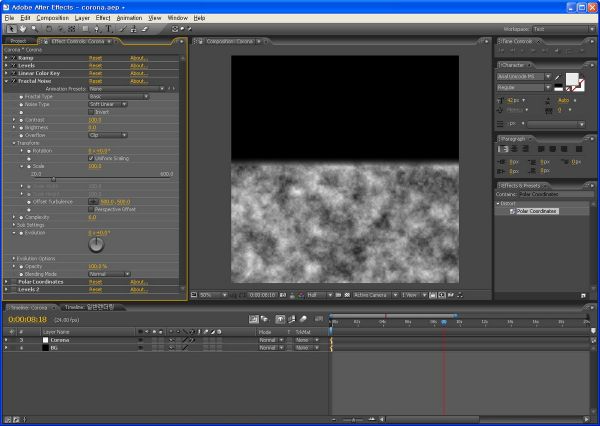Select the Horizontal Type tool
Screen dimensions: 600x426
point(109,29)
